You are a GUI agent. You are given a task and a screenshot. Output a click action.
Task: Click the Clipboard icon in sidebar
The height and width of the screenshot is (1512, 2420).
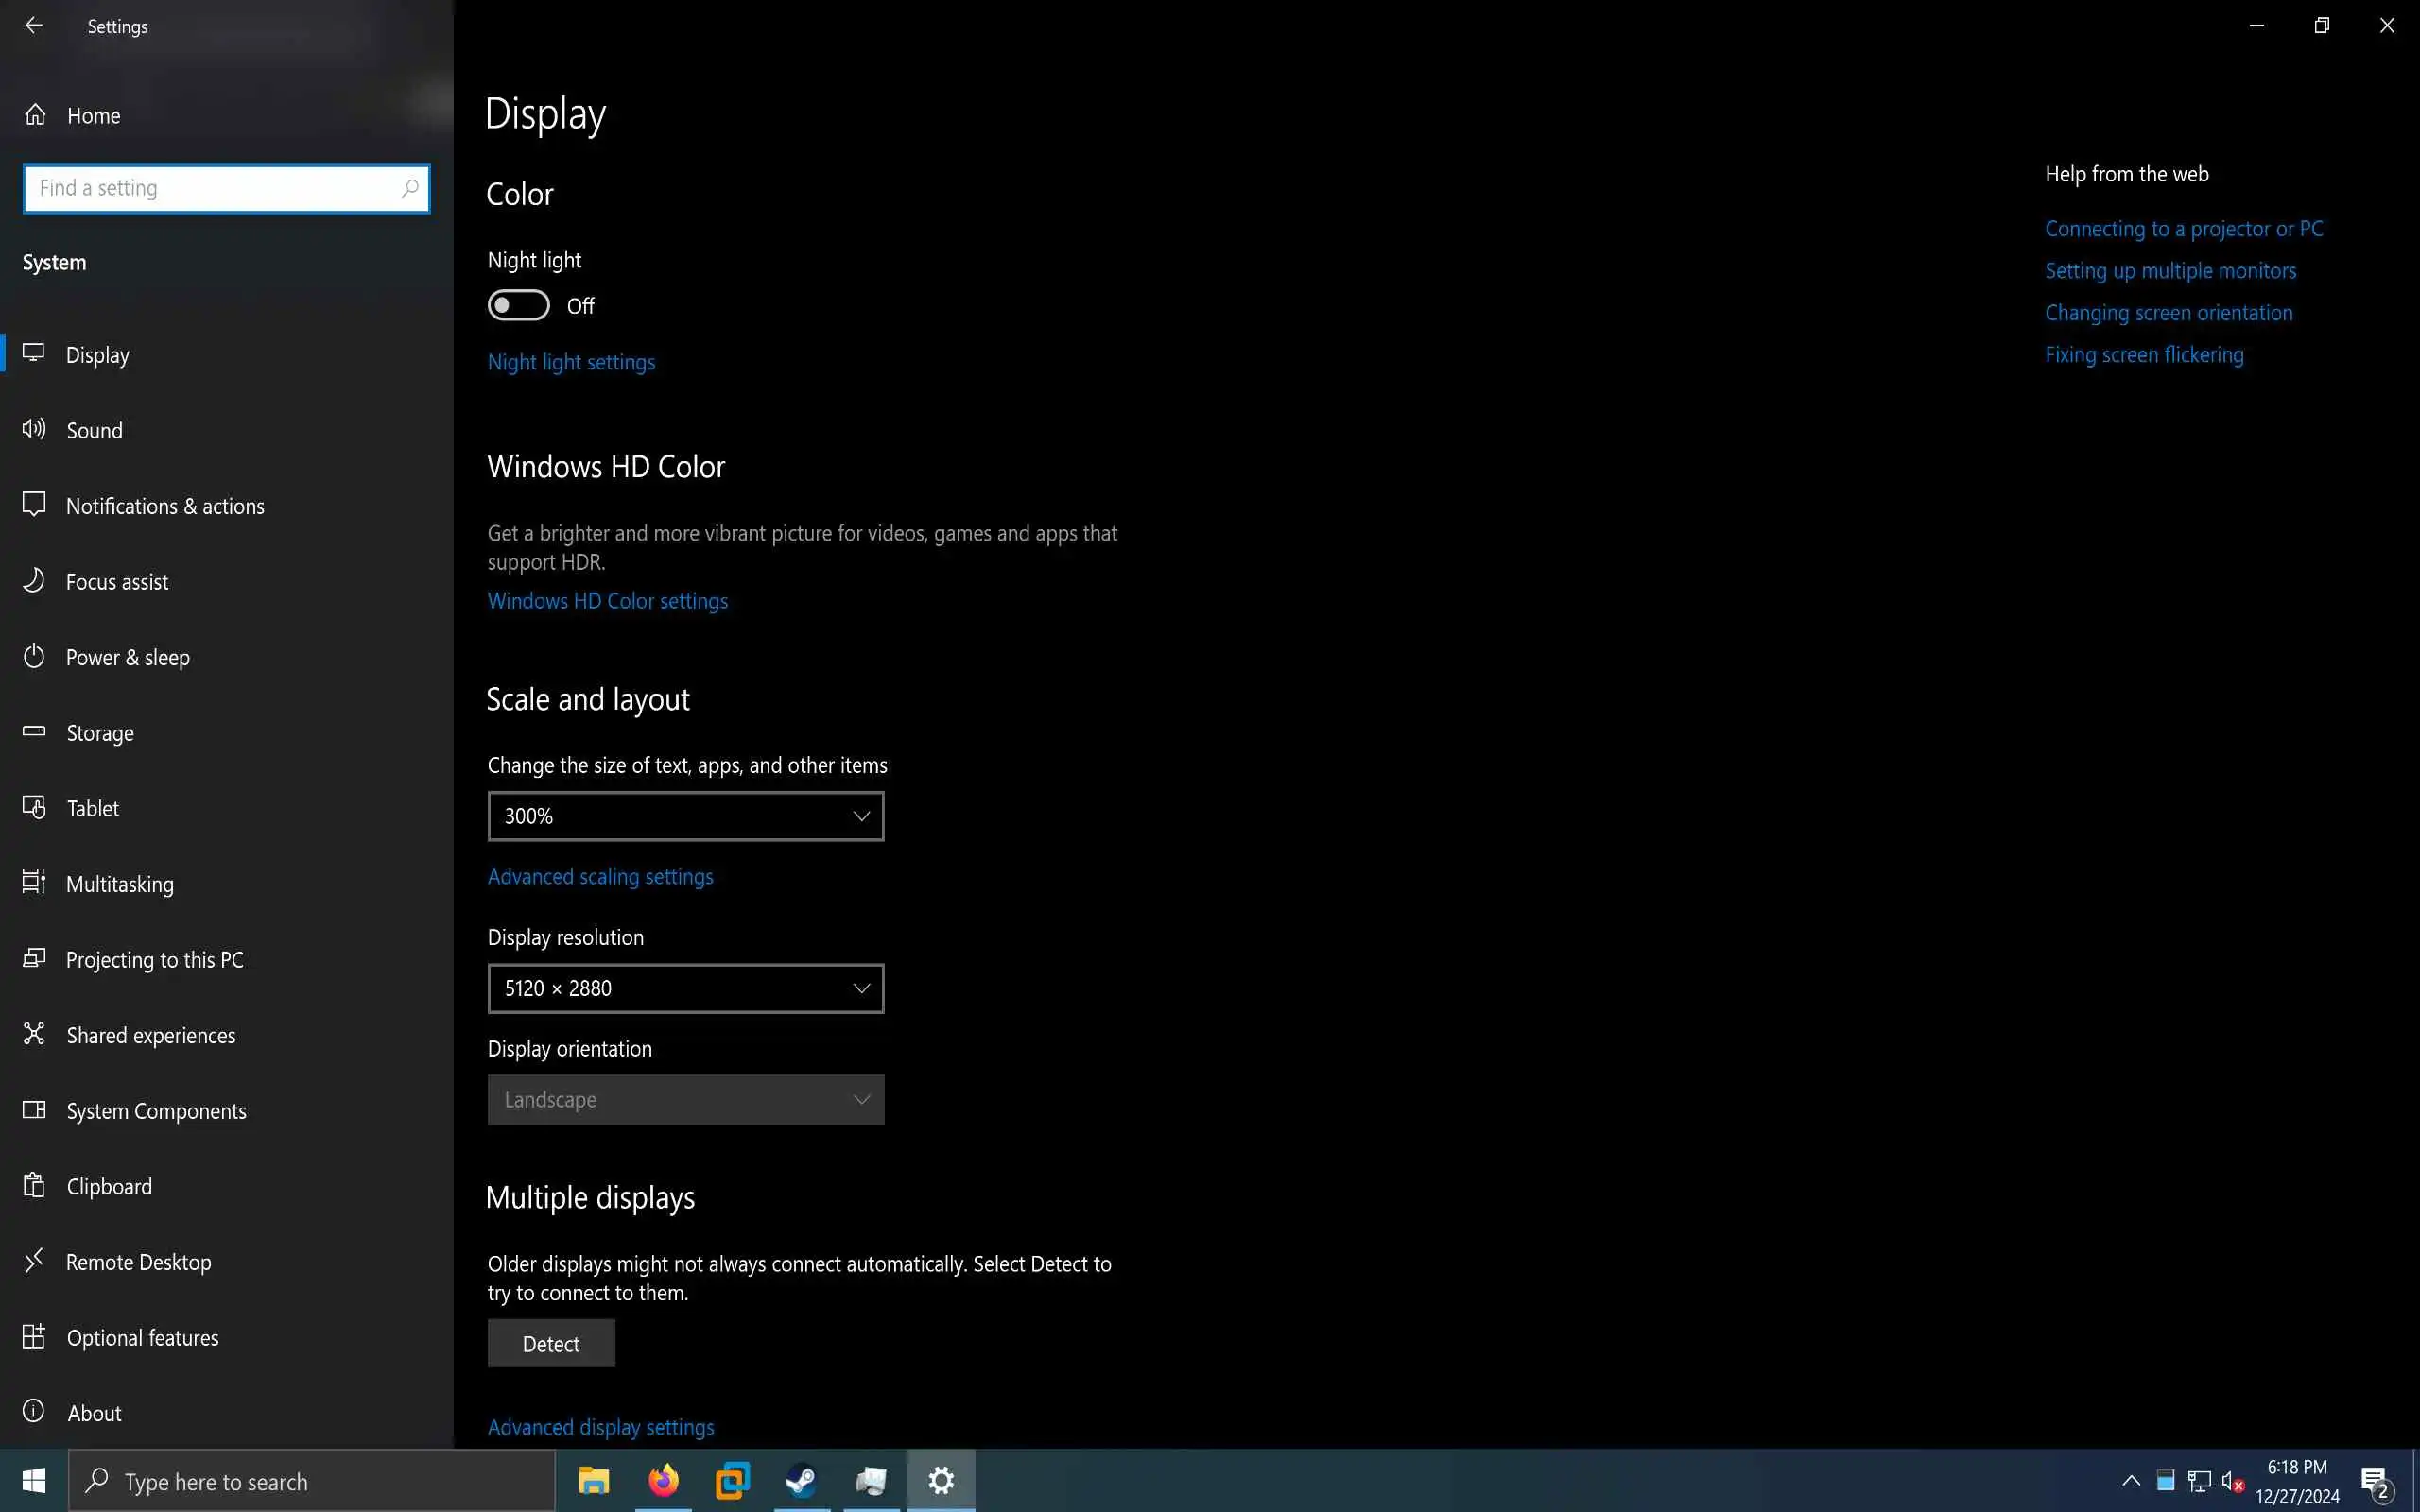[34, 1186]
